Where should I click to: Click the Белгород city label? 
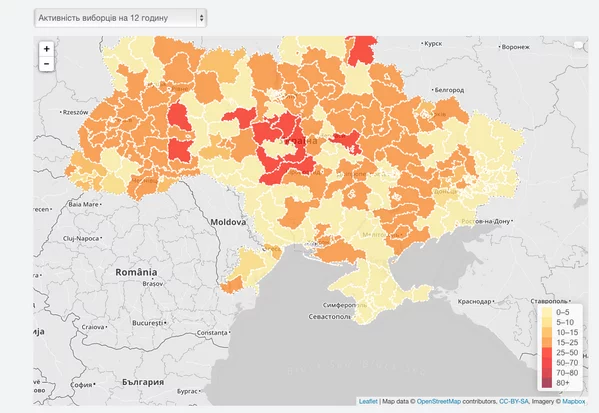point(449,90)
